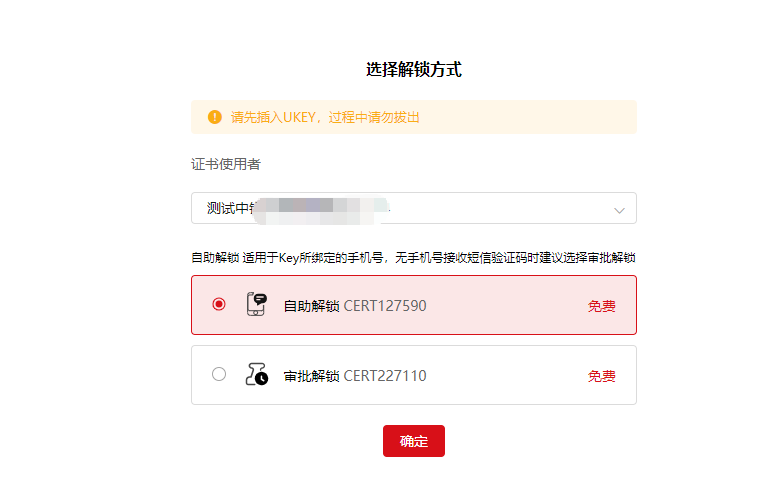The image size is (771, 483).
Task: Click 免费 in the 审批解锁 row
Action: 601,376
